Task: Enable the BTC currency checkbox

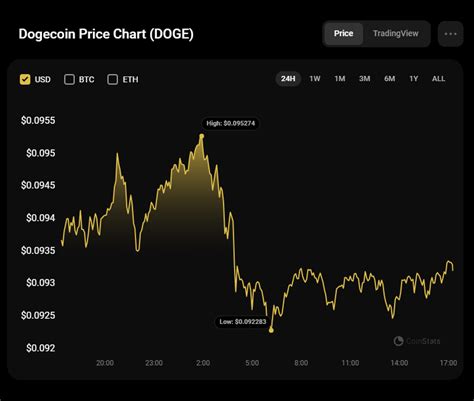Action: tap(69, 79)
